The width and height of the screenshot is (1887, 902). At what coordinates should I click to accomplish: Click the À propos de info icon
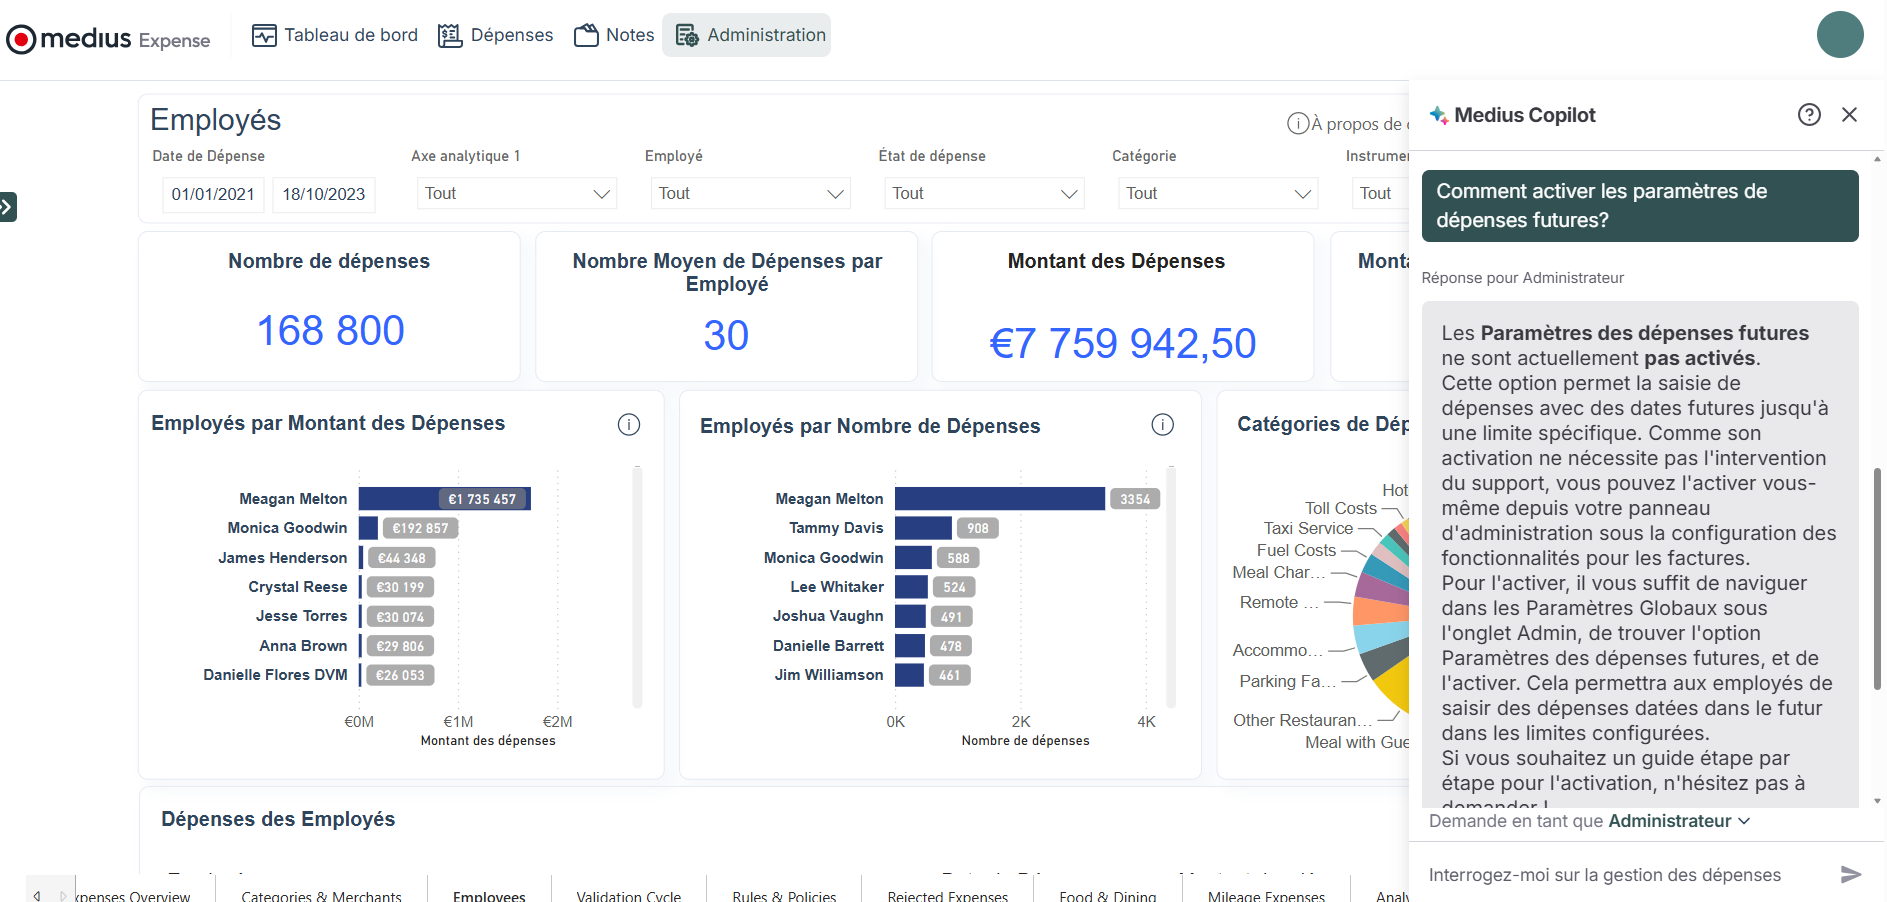click(x=1297, y=124)
